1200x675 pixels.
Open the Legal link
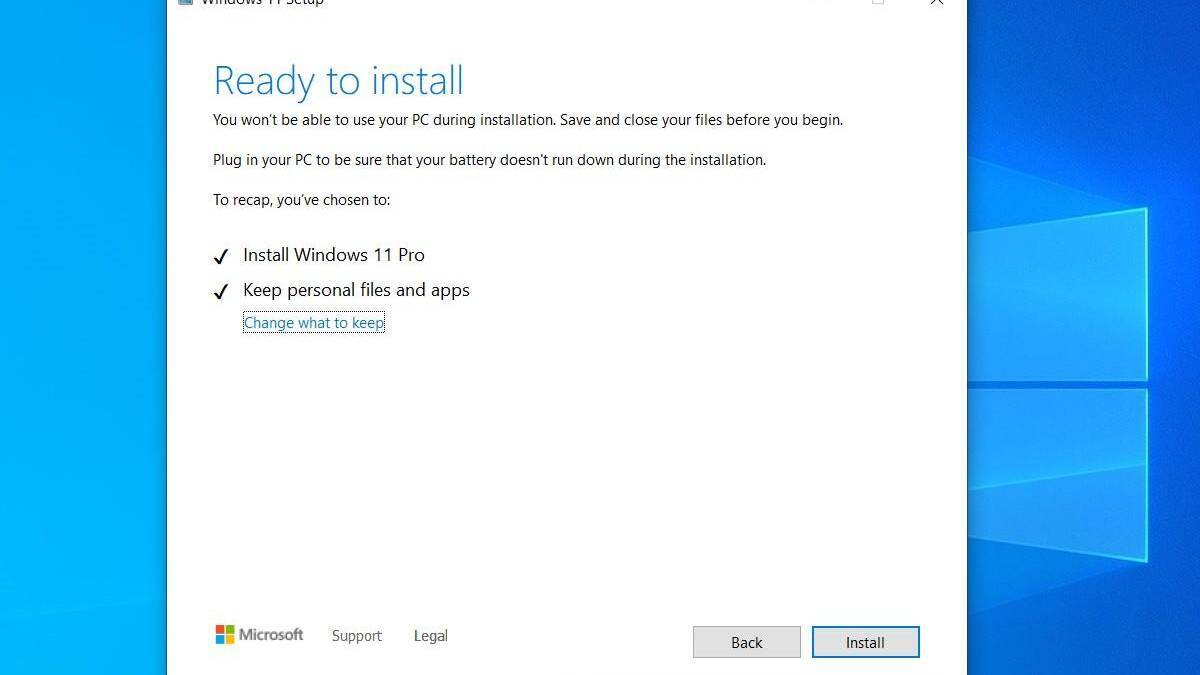pyautogui.click(x=431, y=636)
